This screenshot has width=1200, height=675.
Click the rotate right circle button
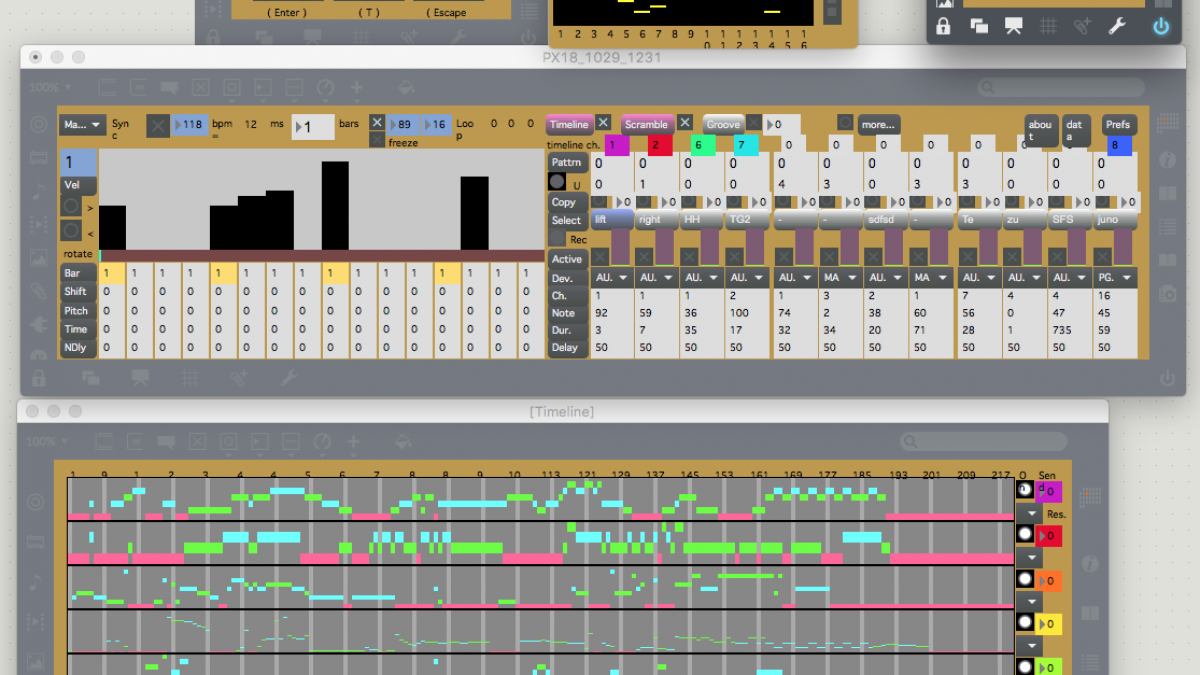coord(71,206)
